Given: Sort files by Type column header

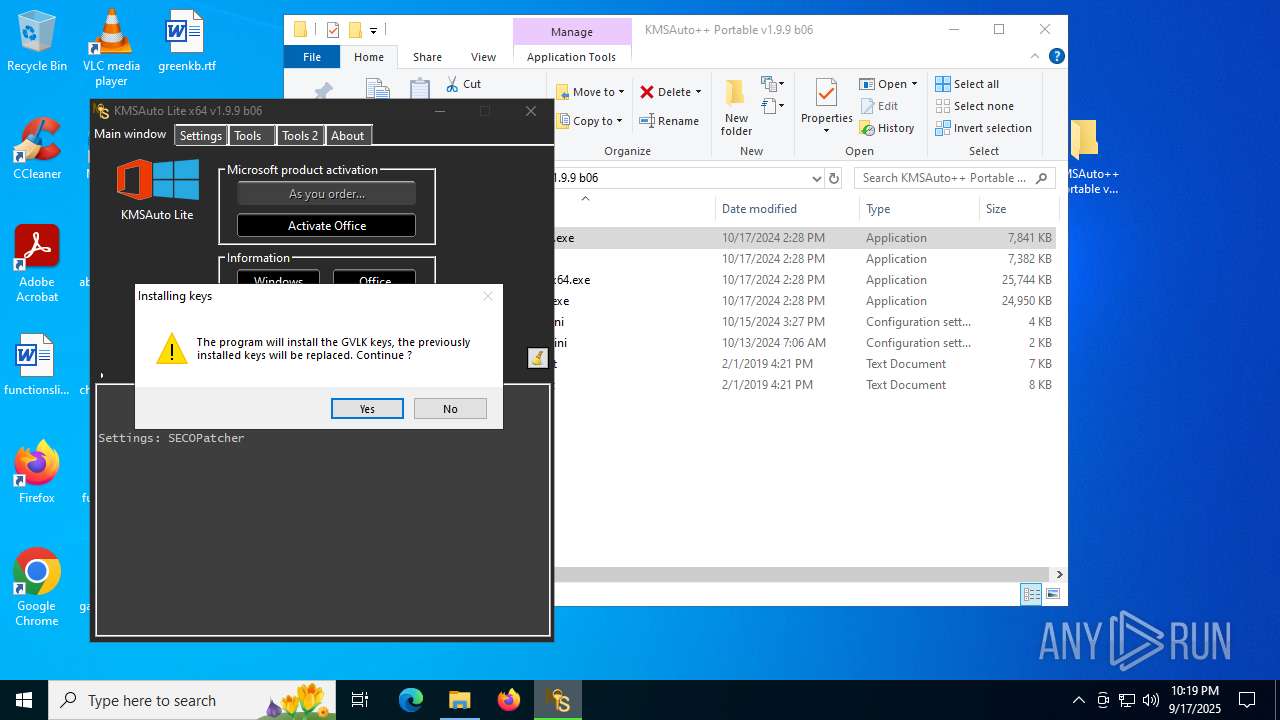Looking at the screenshot, I should click(x=919, y=209).
